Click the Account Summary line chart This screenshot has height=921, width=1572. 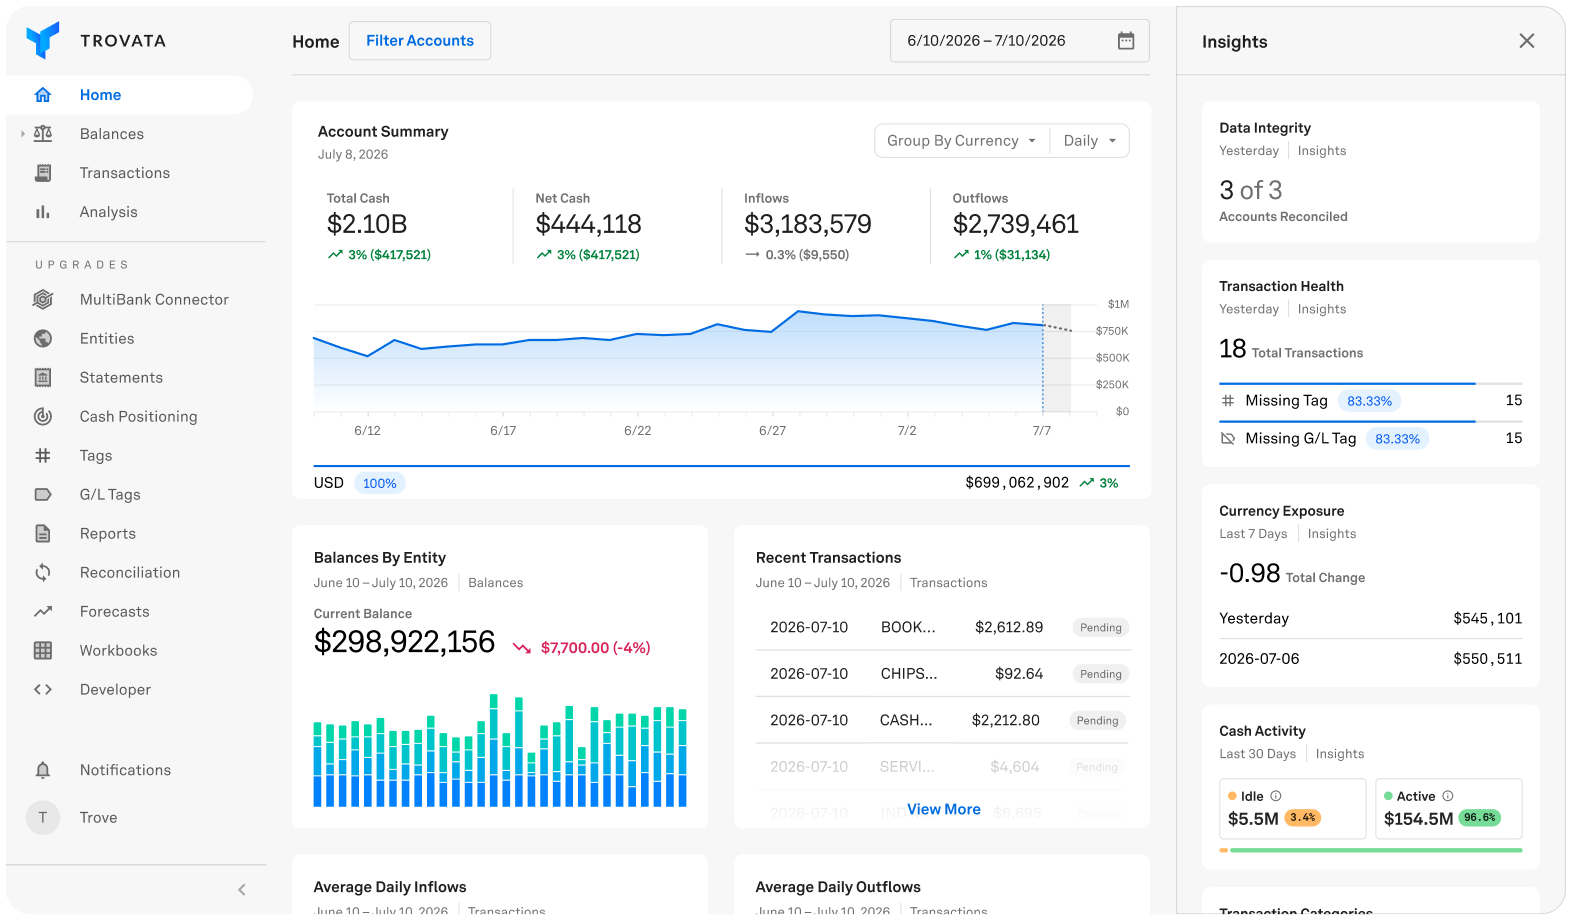[x=692, y=358]
